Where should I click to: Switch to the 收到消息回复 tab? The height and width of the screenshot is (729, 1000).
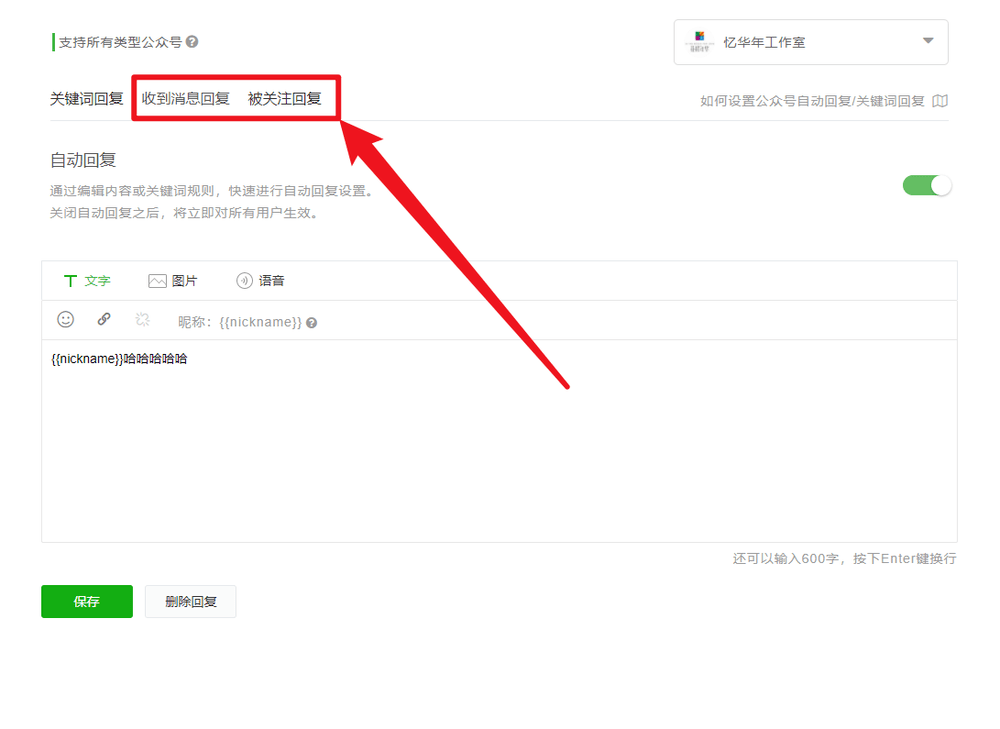186,99
